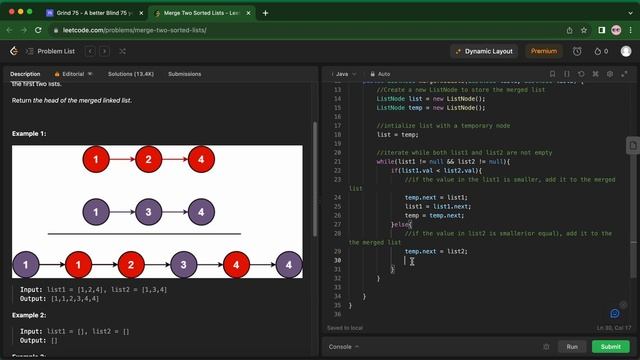Close the Merge Two Sorted Lists tab
This screenshot has height=360, width=640.
point(248,13)
